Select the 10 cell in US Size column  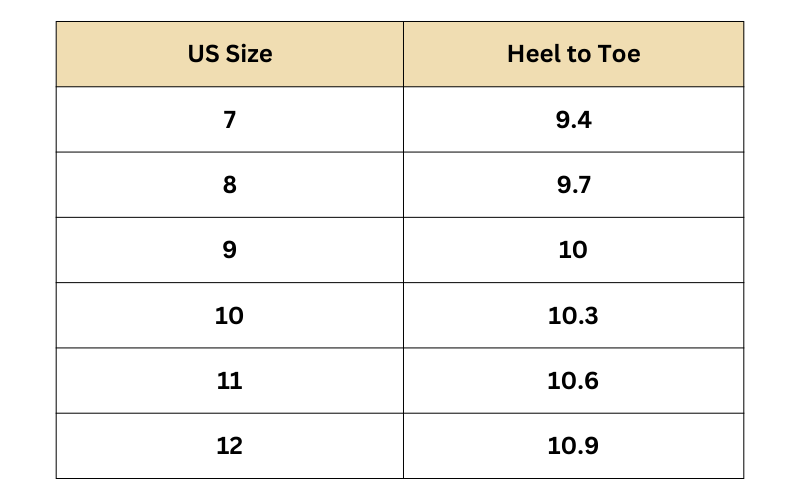pos(230,316)
